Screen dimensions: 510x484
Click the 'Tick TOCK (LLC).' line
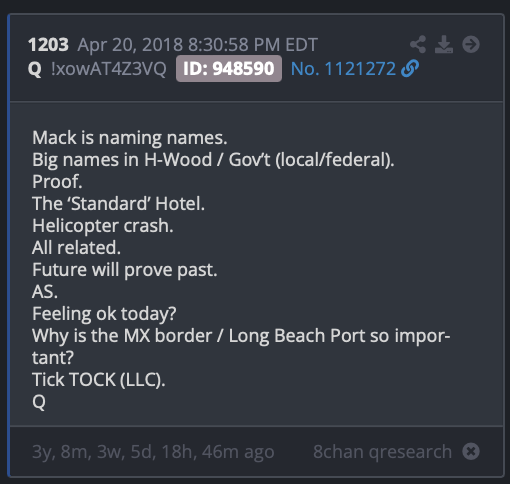click(x=99, y=380)
